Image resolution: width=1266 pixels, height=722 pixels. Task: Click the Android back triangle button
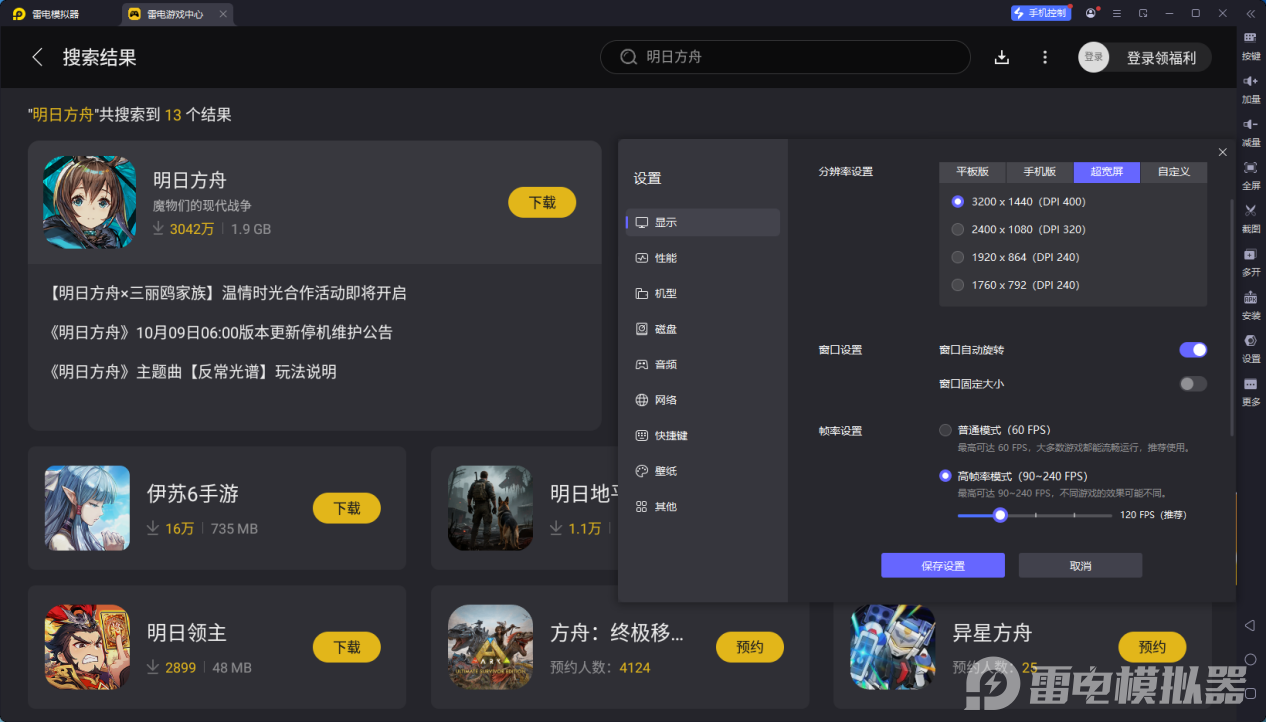[x=1250, y=626]
